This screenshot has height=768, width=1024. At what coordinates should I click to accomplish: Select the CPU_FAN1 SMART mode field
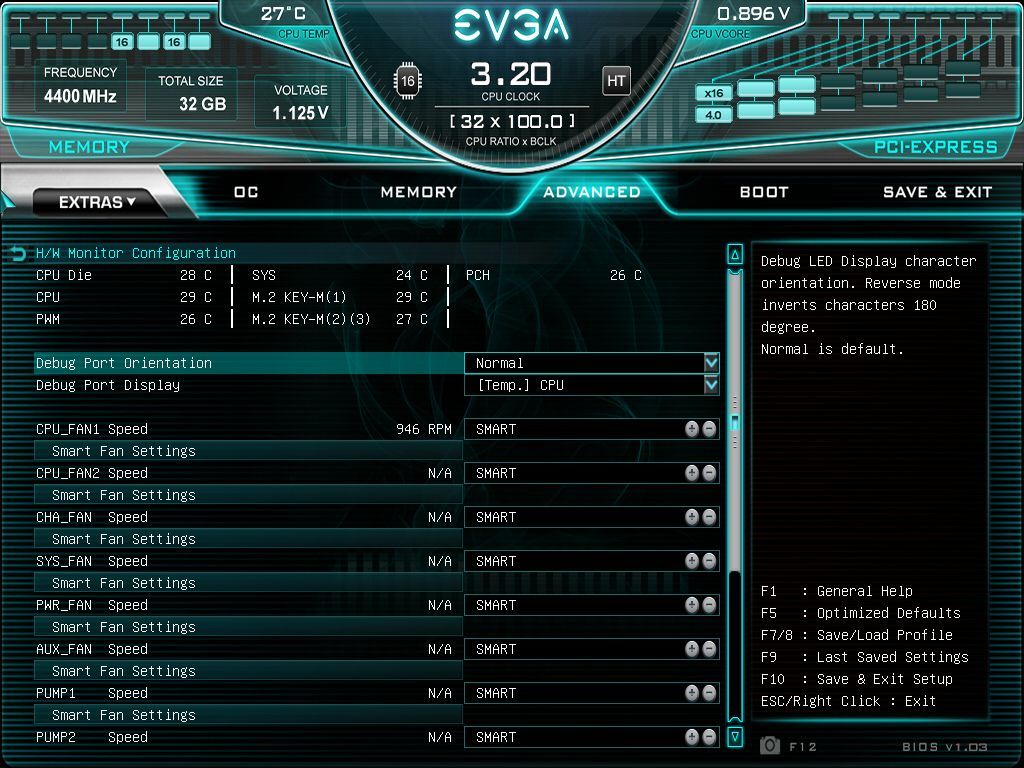(592, 429)
